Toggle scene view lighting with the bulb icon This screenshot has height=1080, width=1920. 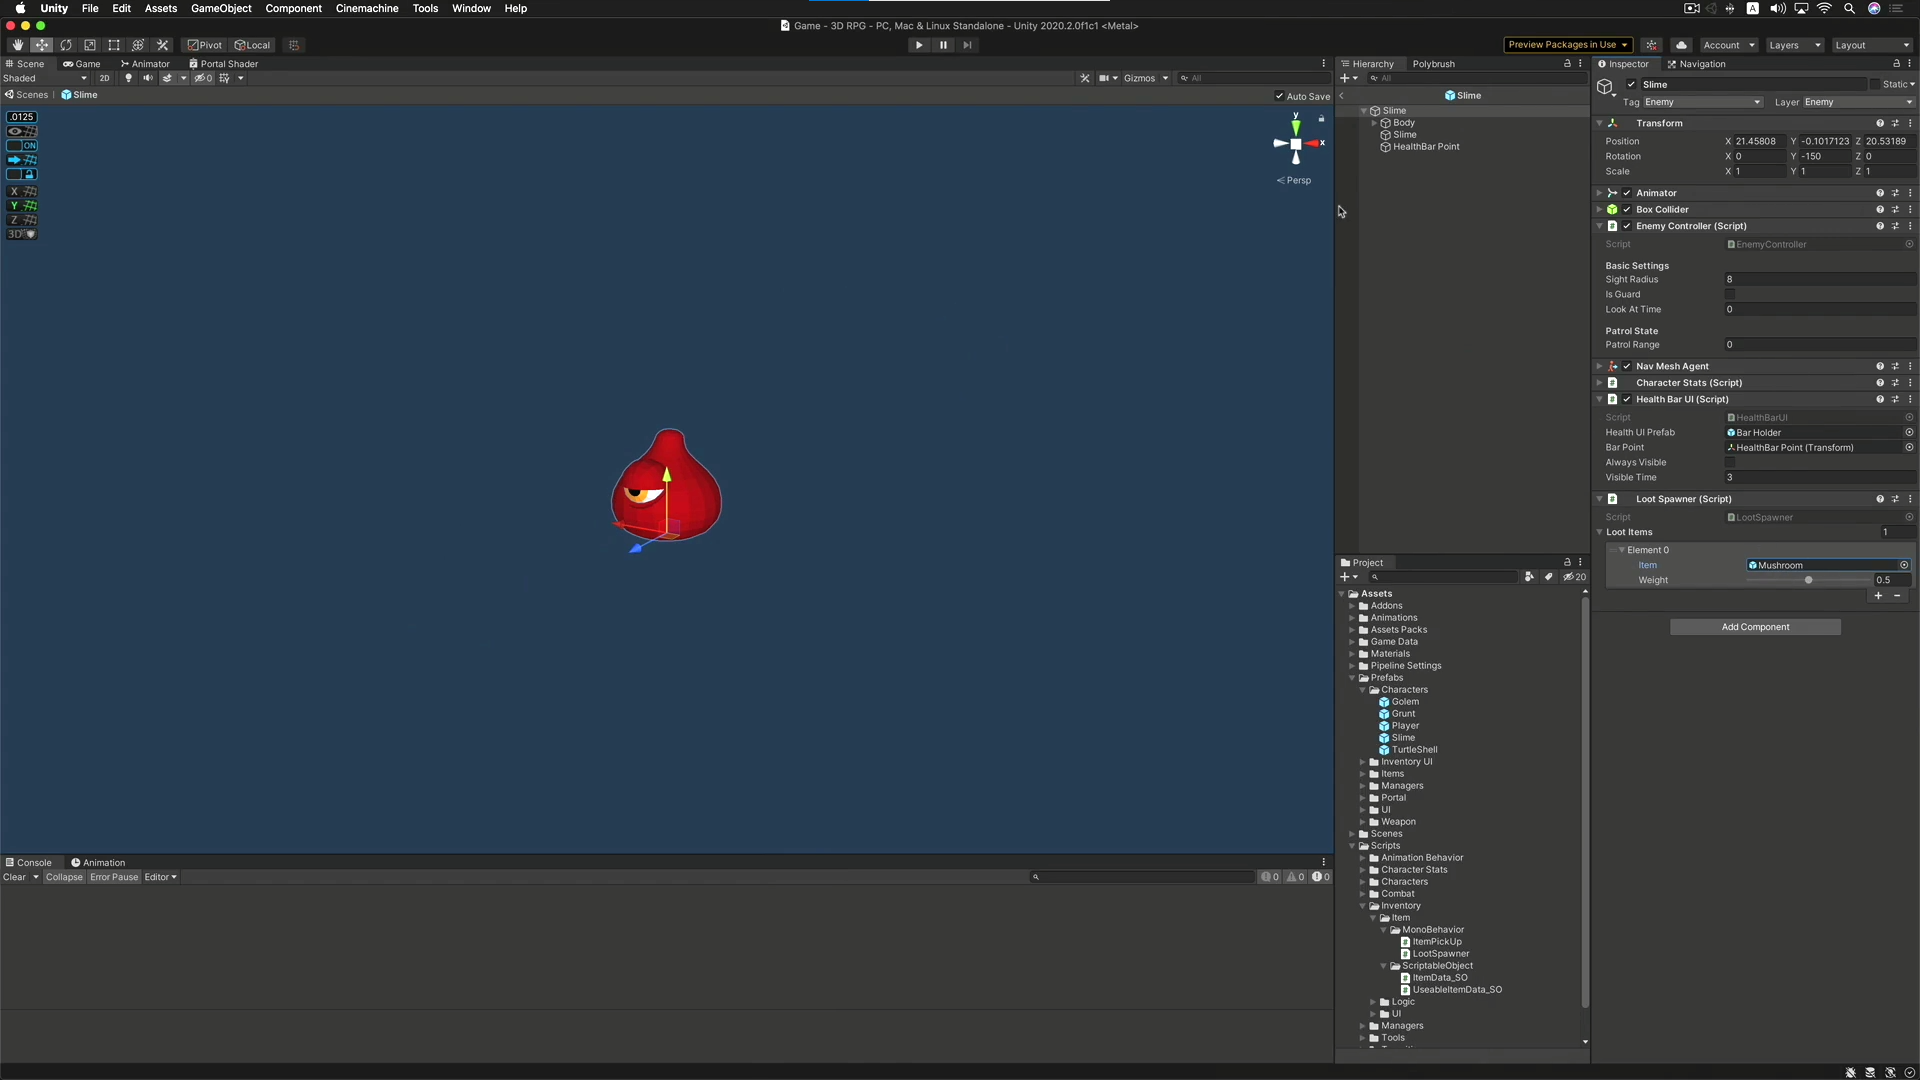point(128,78)
